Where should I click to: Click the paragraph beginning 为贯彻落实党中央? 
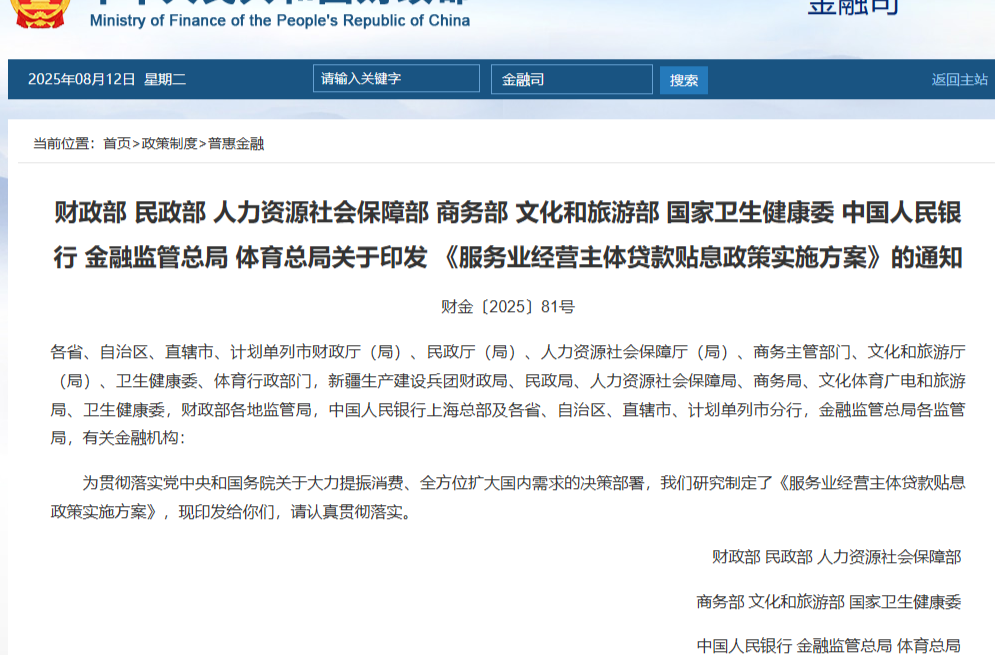pos(508,497)
